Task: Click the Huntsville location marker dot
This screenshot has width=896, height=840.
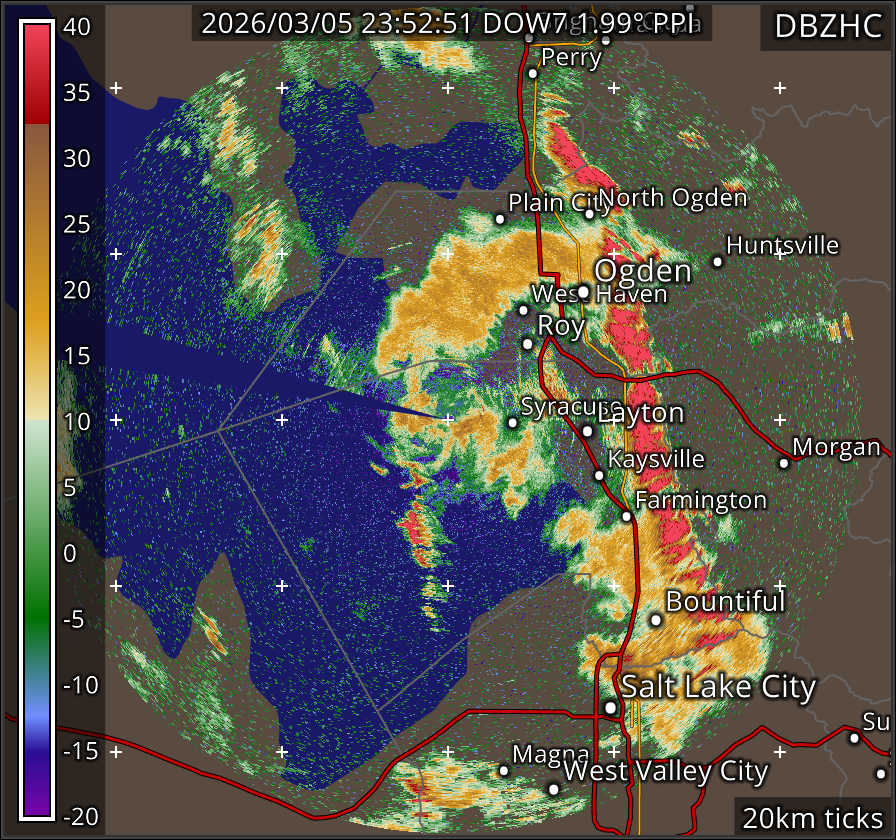Action: [717, 261]
